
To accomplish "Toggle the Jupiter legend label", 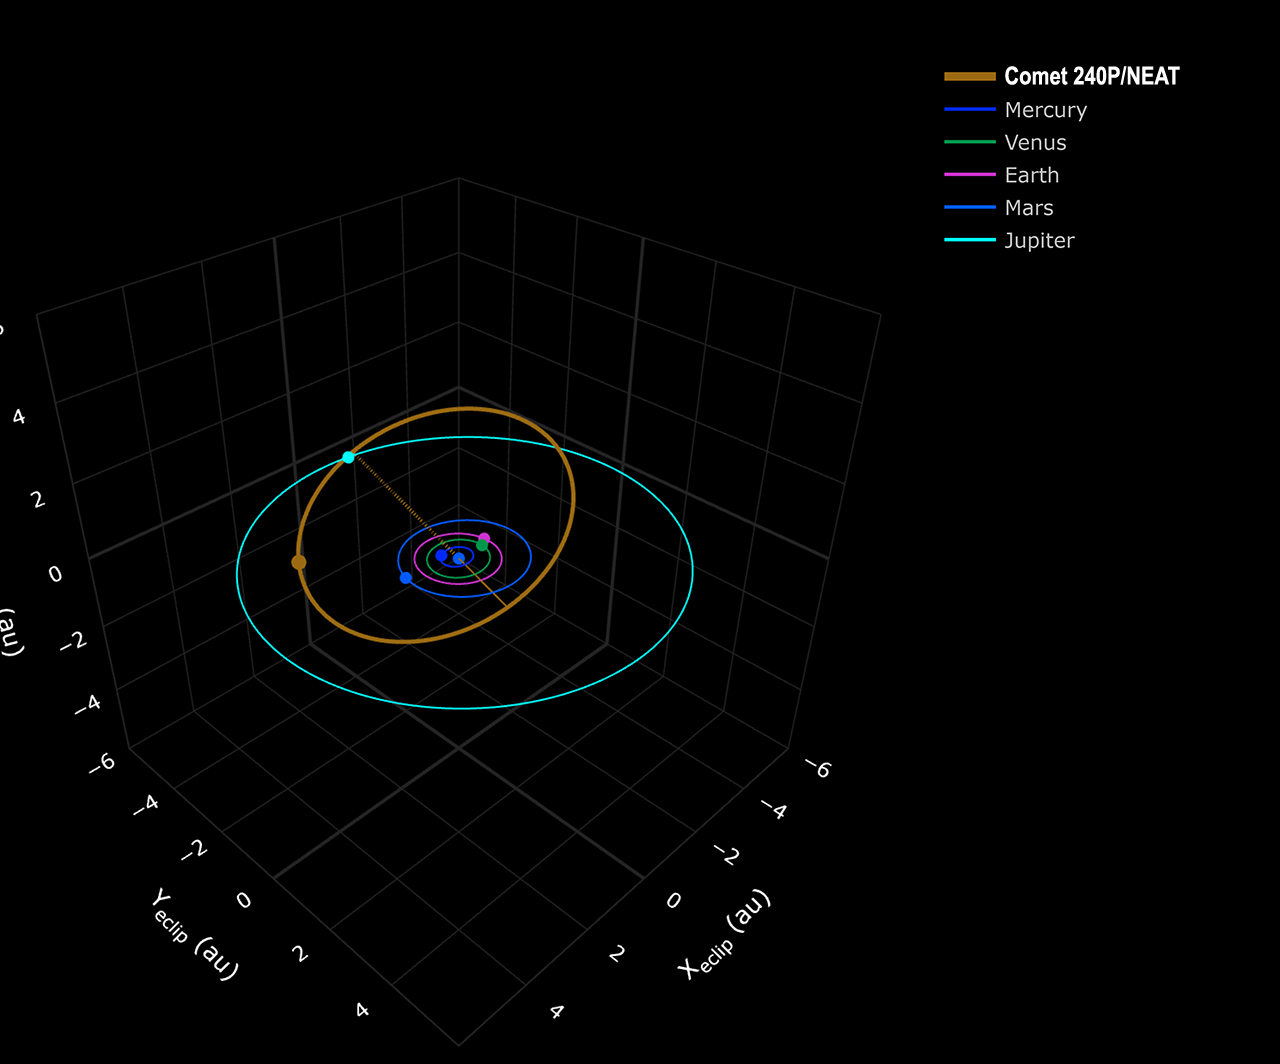I will (1039, 241).
